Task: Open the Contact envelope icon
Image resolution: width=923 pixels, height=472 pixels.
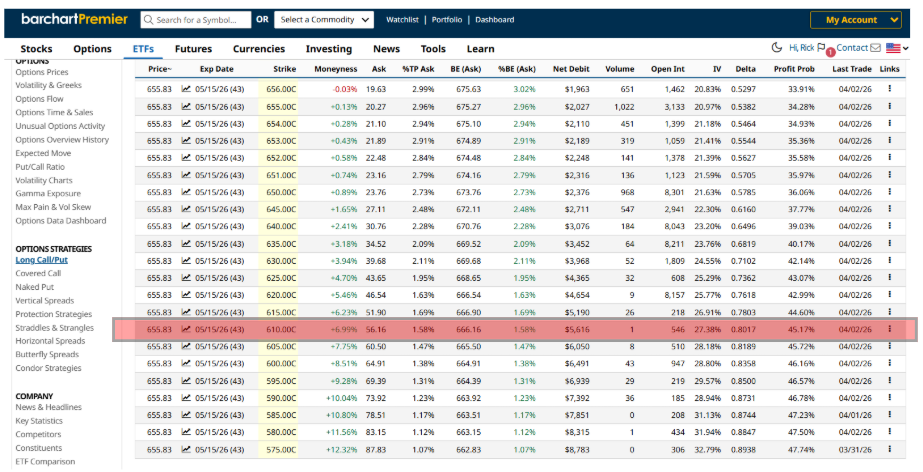Action: tap(875, 48)
